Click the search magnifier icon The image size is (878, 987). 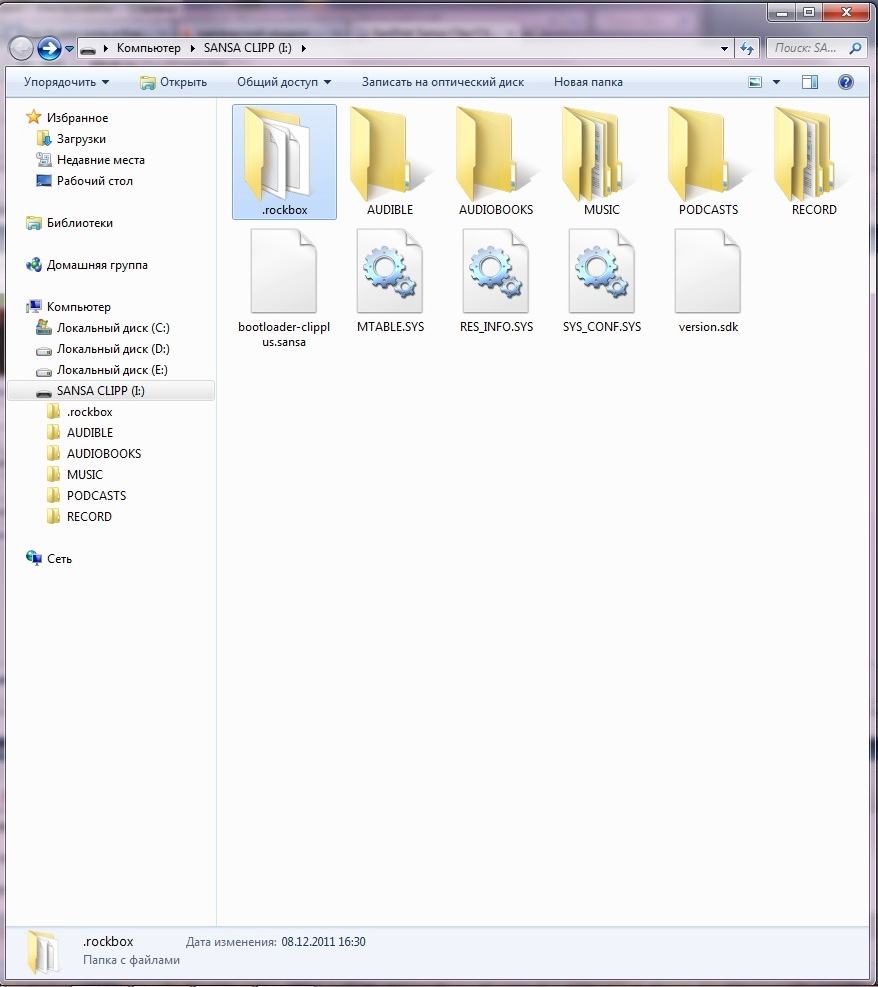[x=855, y=48]
